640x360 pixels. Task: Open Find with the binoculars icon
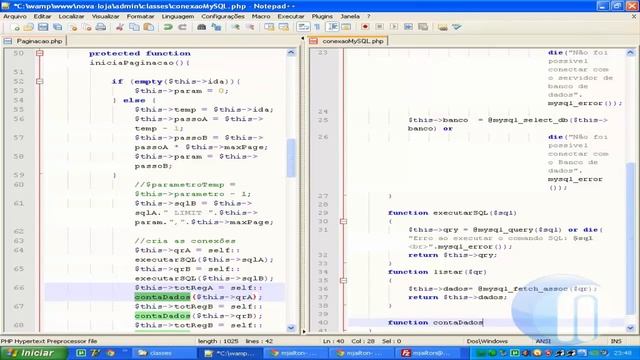[202, 27]
